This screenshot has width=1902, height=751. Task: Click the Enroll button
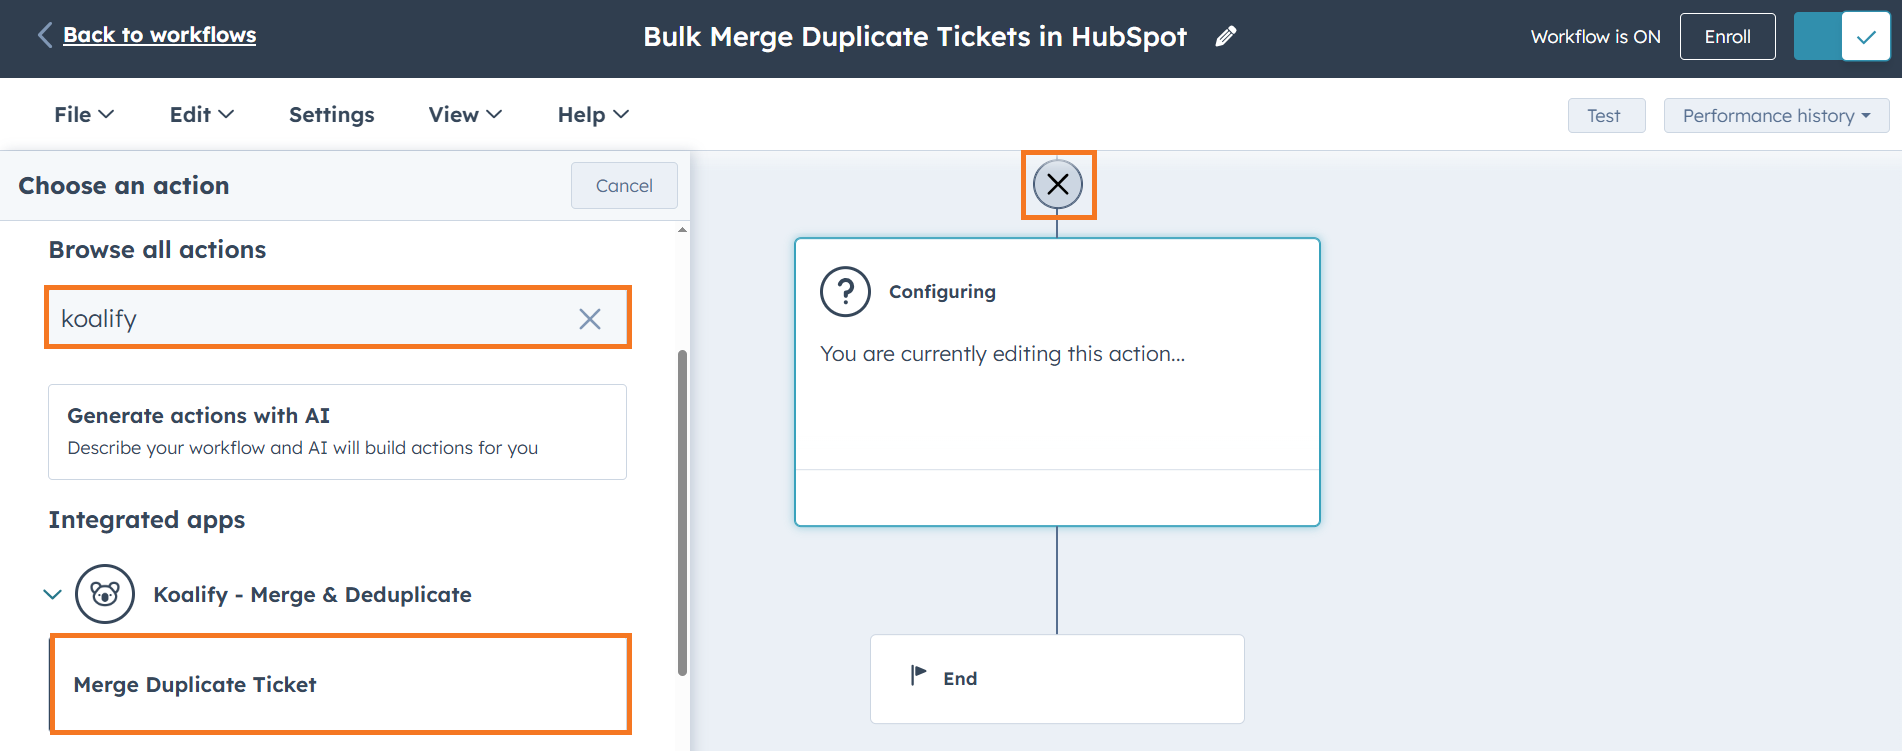1727,37
